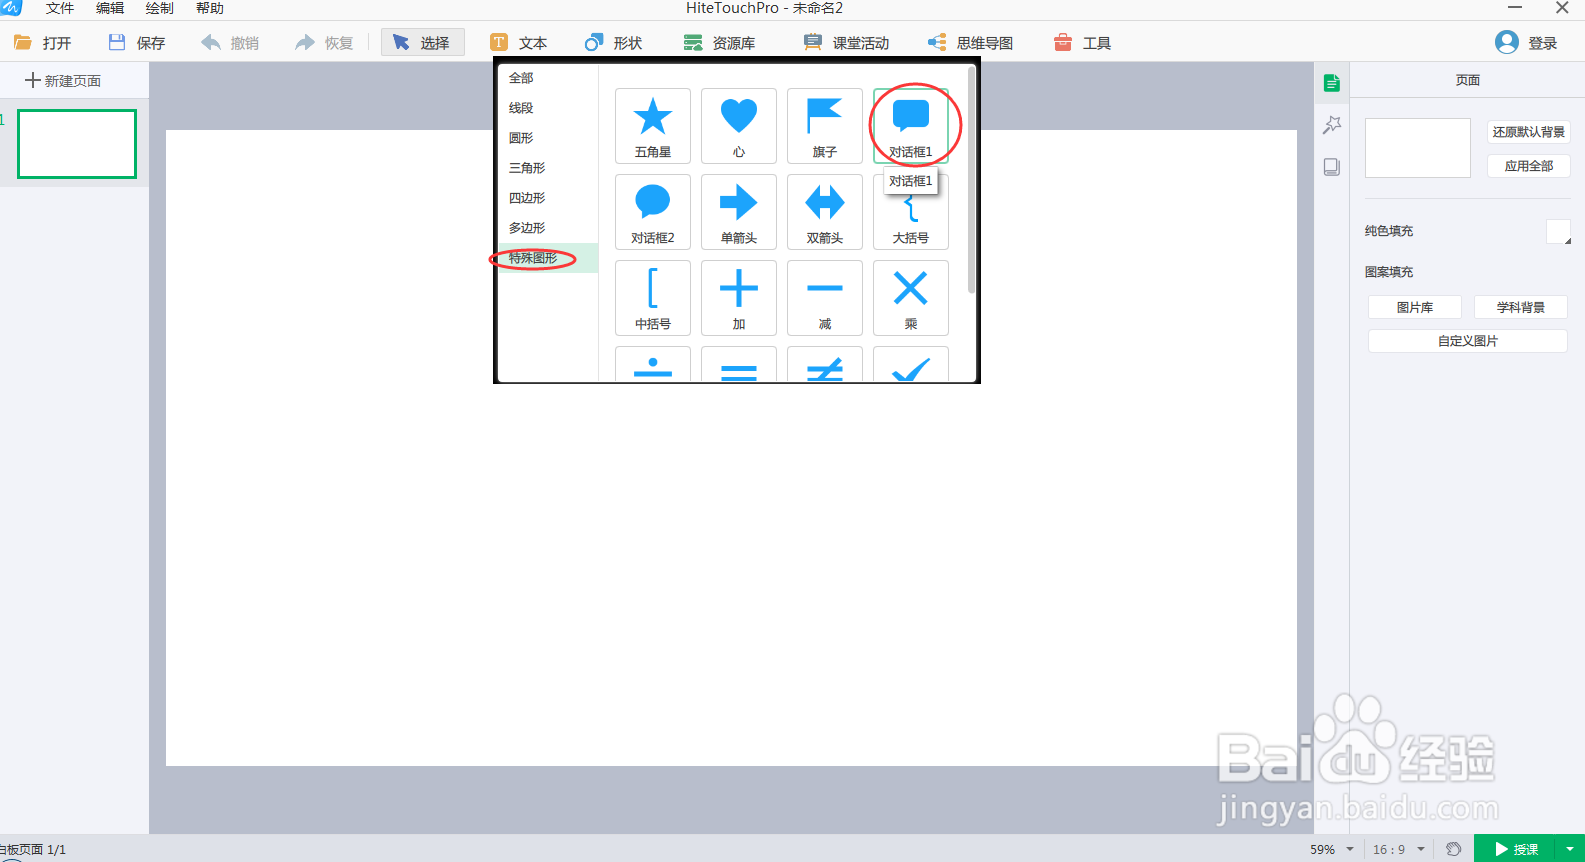Open the Tools (工具) toolbox
The image size is (1585, 862).
pos(1083,43)
